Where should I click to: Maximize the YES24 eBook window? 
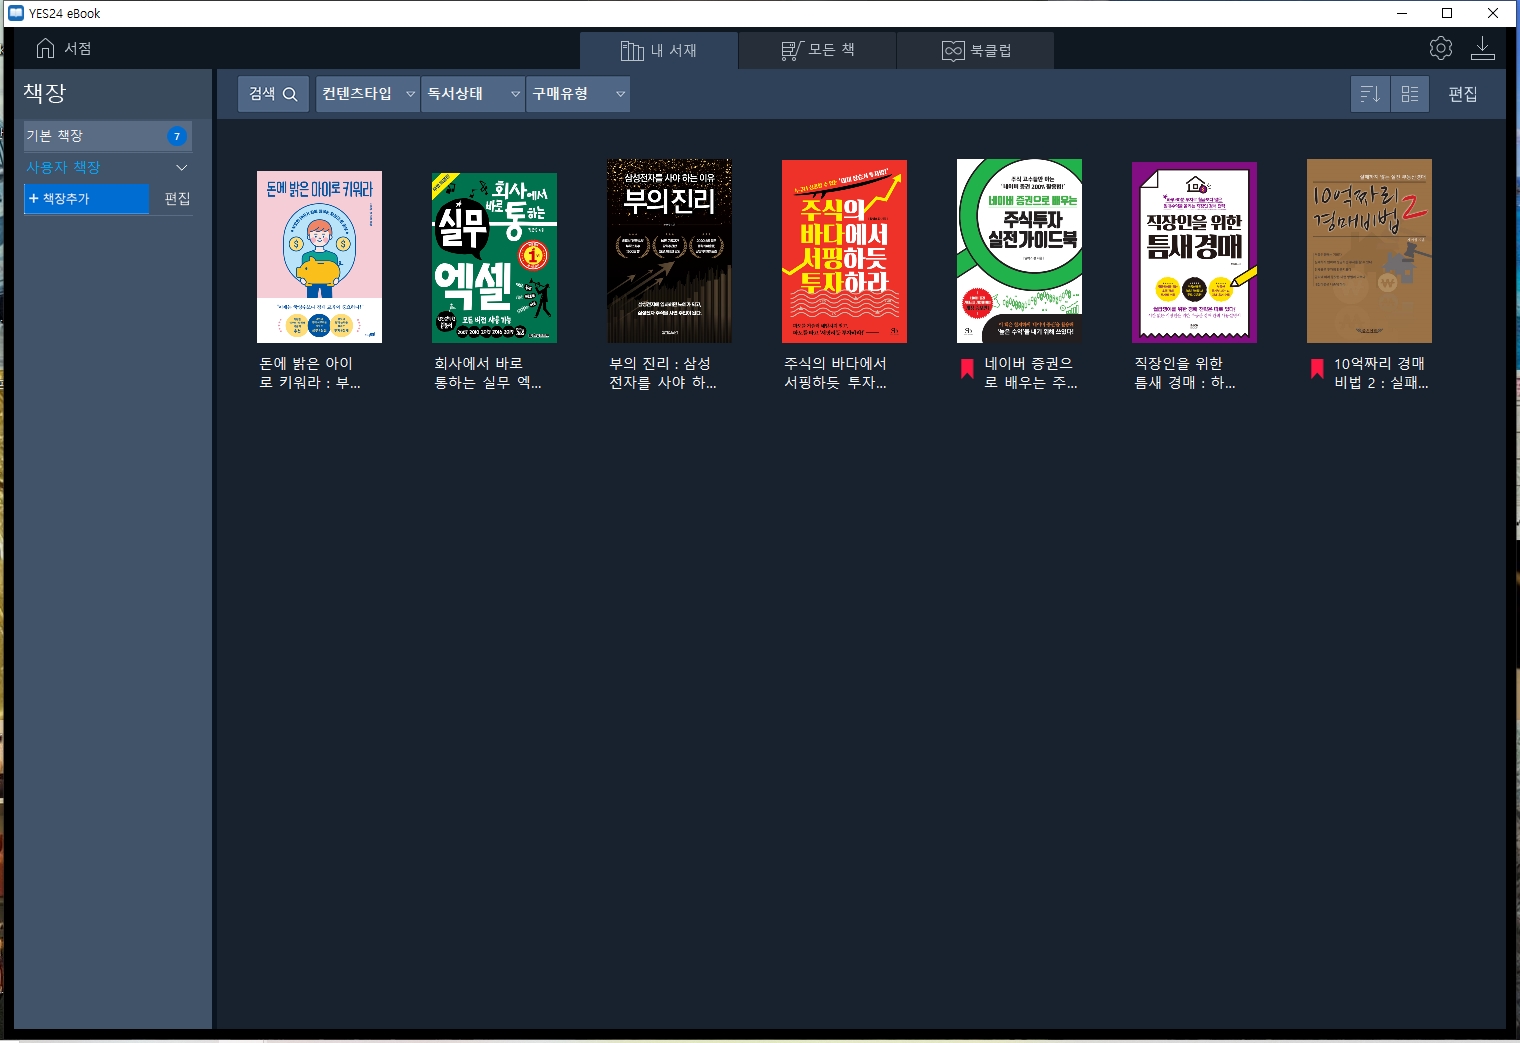tap(1446, 13)
